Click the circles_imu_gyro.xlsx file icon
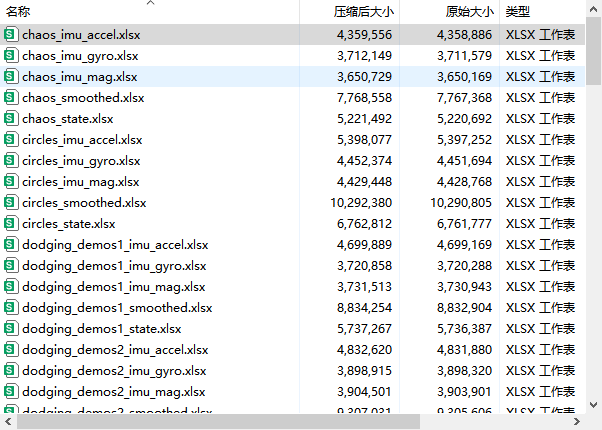 coord(11,160)
